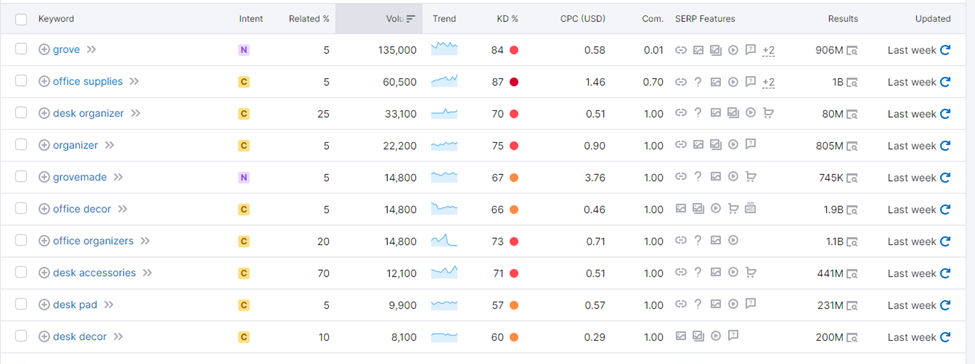Show +2 more SERP features for office supplies
Viewport: 975px width, 364px height.
click(x=769, y=82)
